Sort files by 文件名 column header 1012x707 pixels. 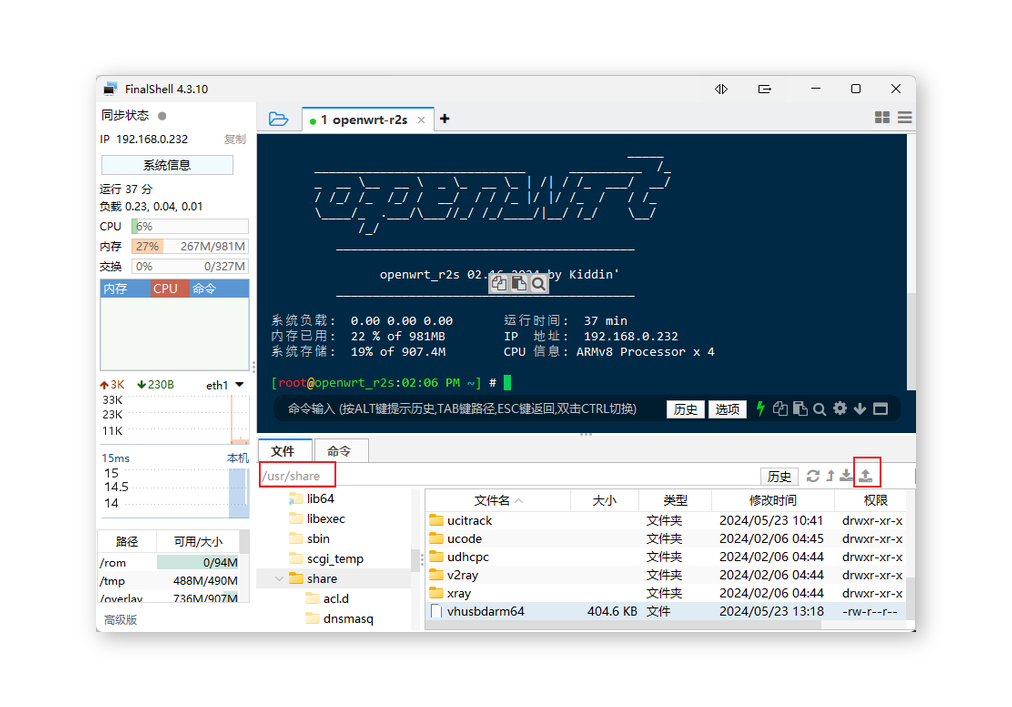tap(498, 500)
